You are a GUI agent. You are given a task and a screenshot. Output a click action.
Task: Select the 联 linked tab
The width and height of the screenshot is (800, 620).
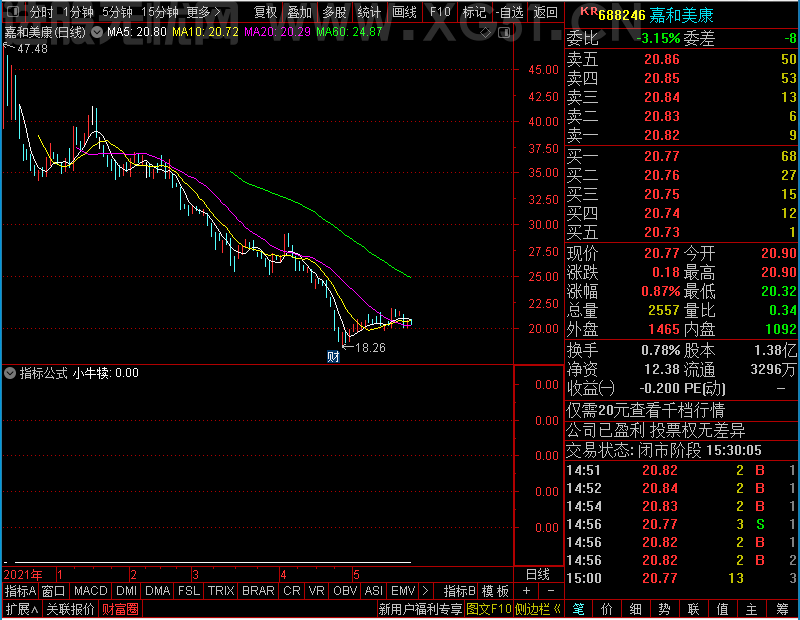[693, 609]
